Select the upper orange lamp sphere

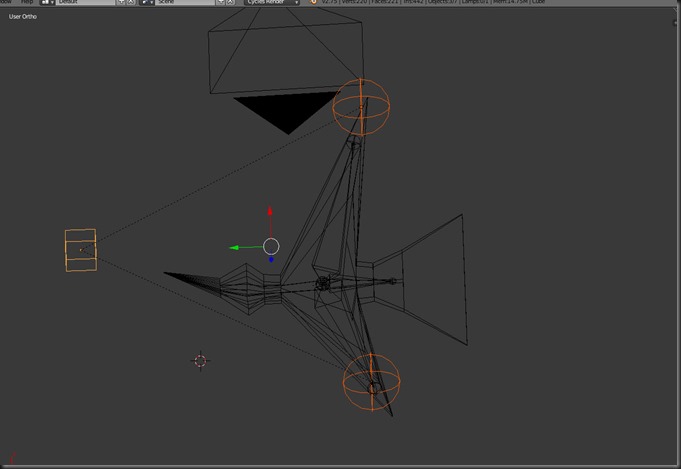[361, 107]
